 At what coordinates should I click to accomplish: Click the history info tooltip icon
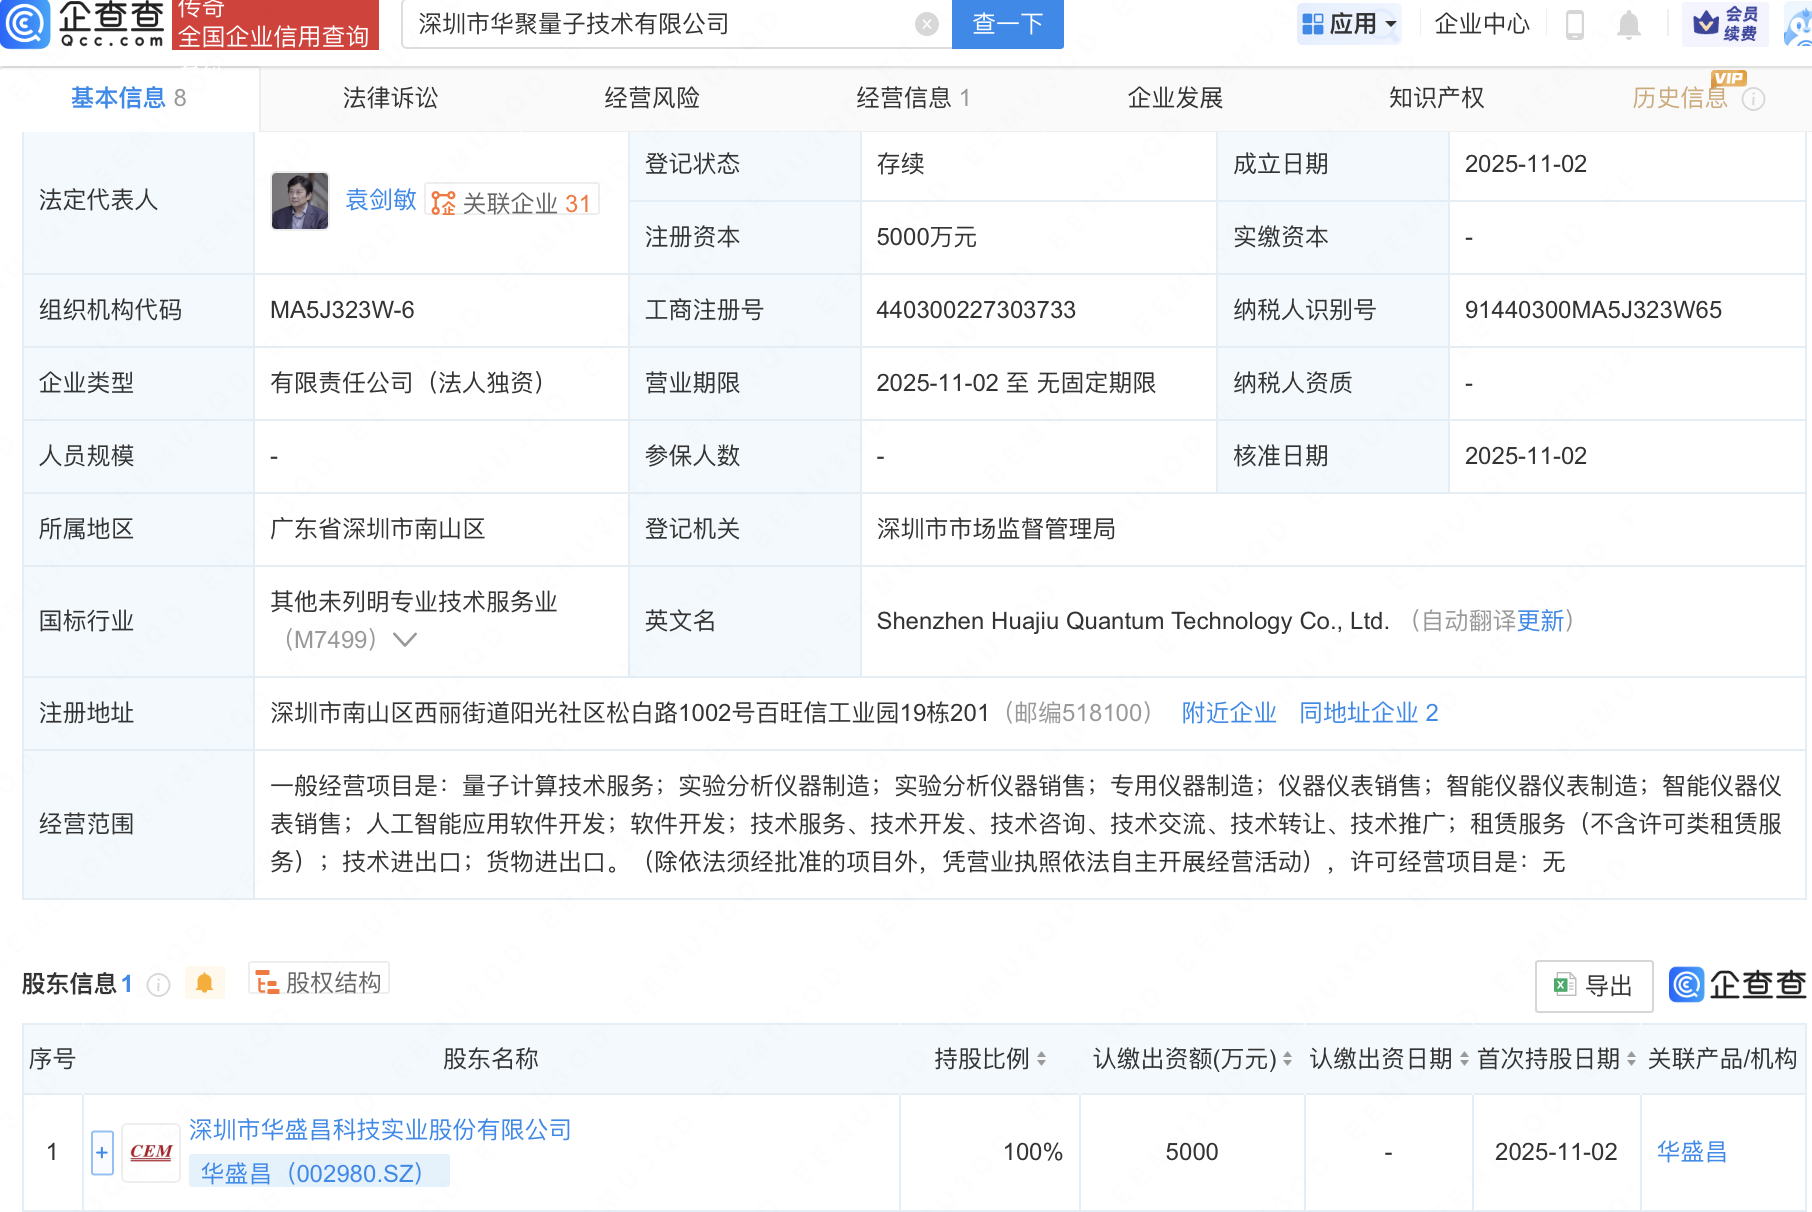pos(1753,99)
